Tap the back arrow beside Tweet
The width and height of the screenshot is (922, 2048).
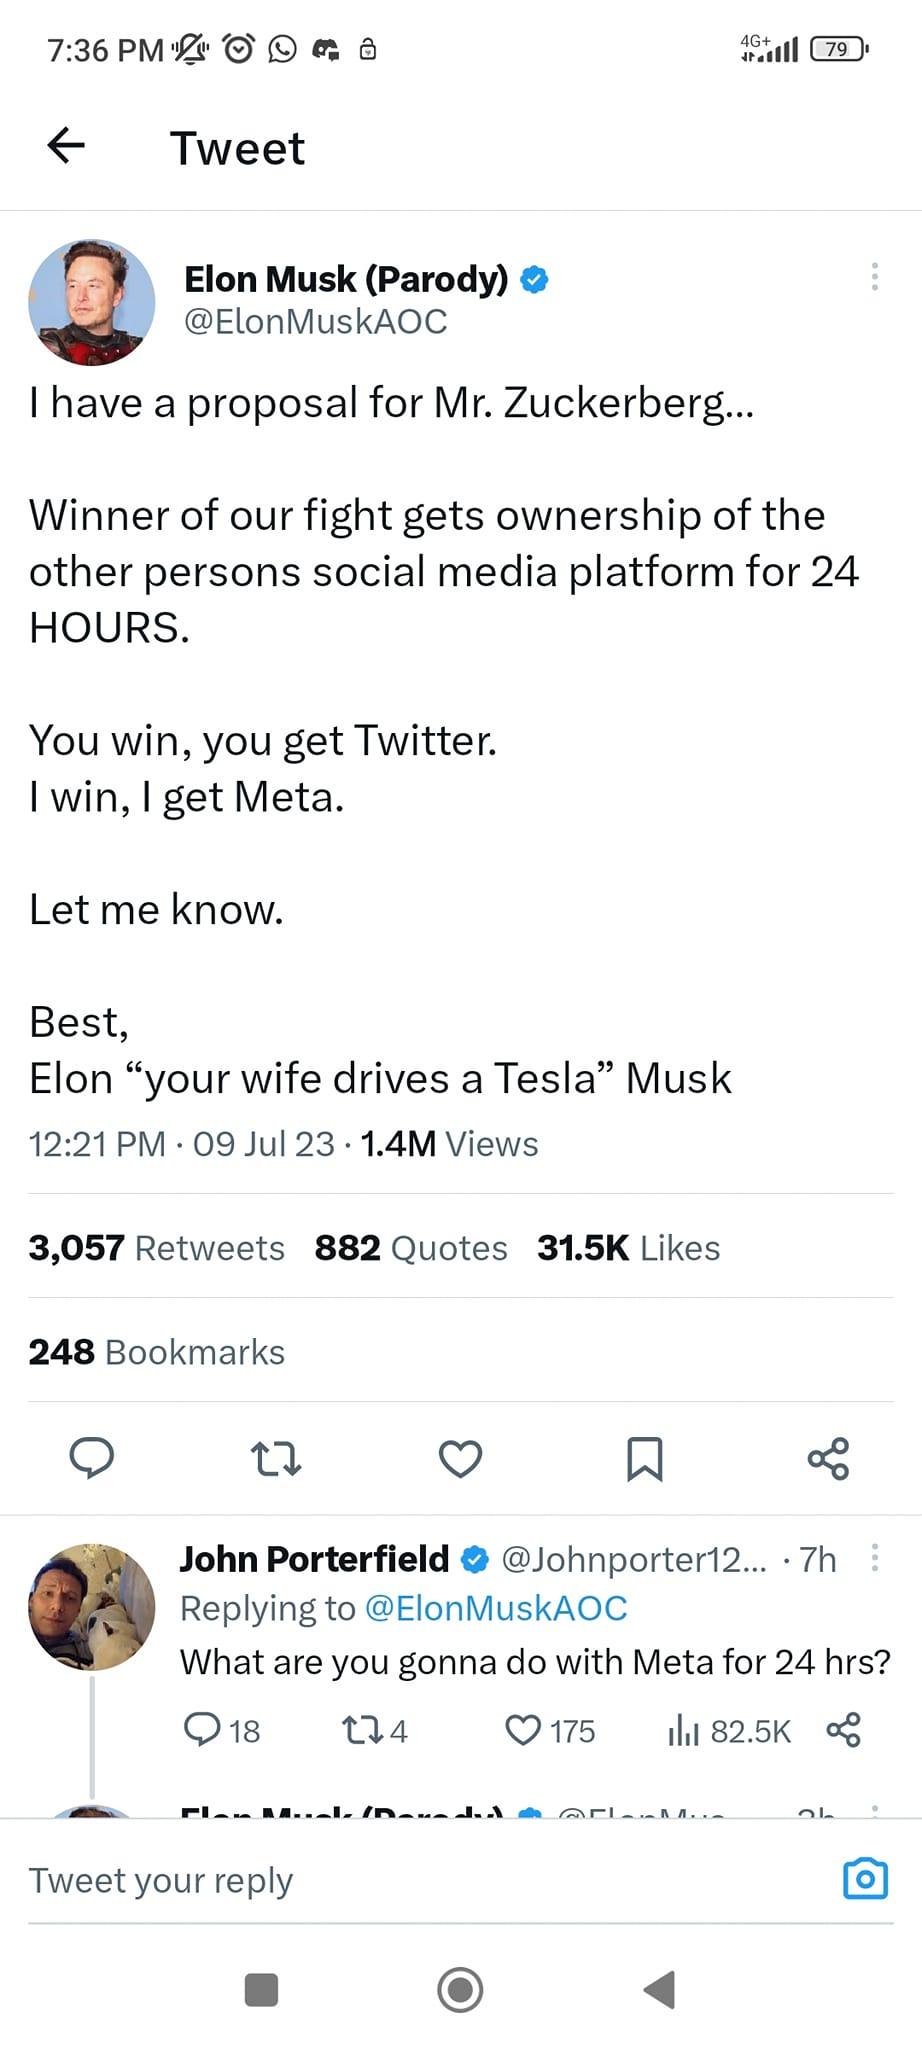[66, 146]
